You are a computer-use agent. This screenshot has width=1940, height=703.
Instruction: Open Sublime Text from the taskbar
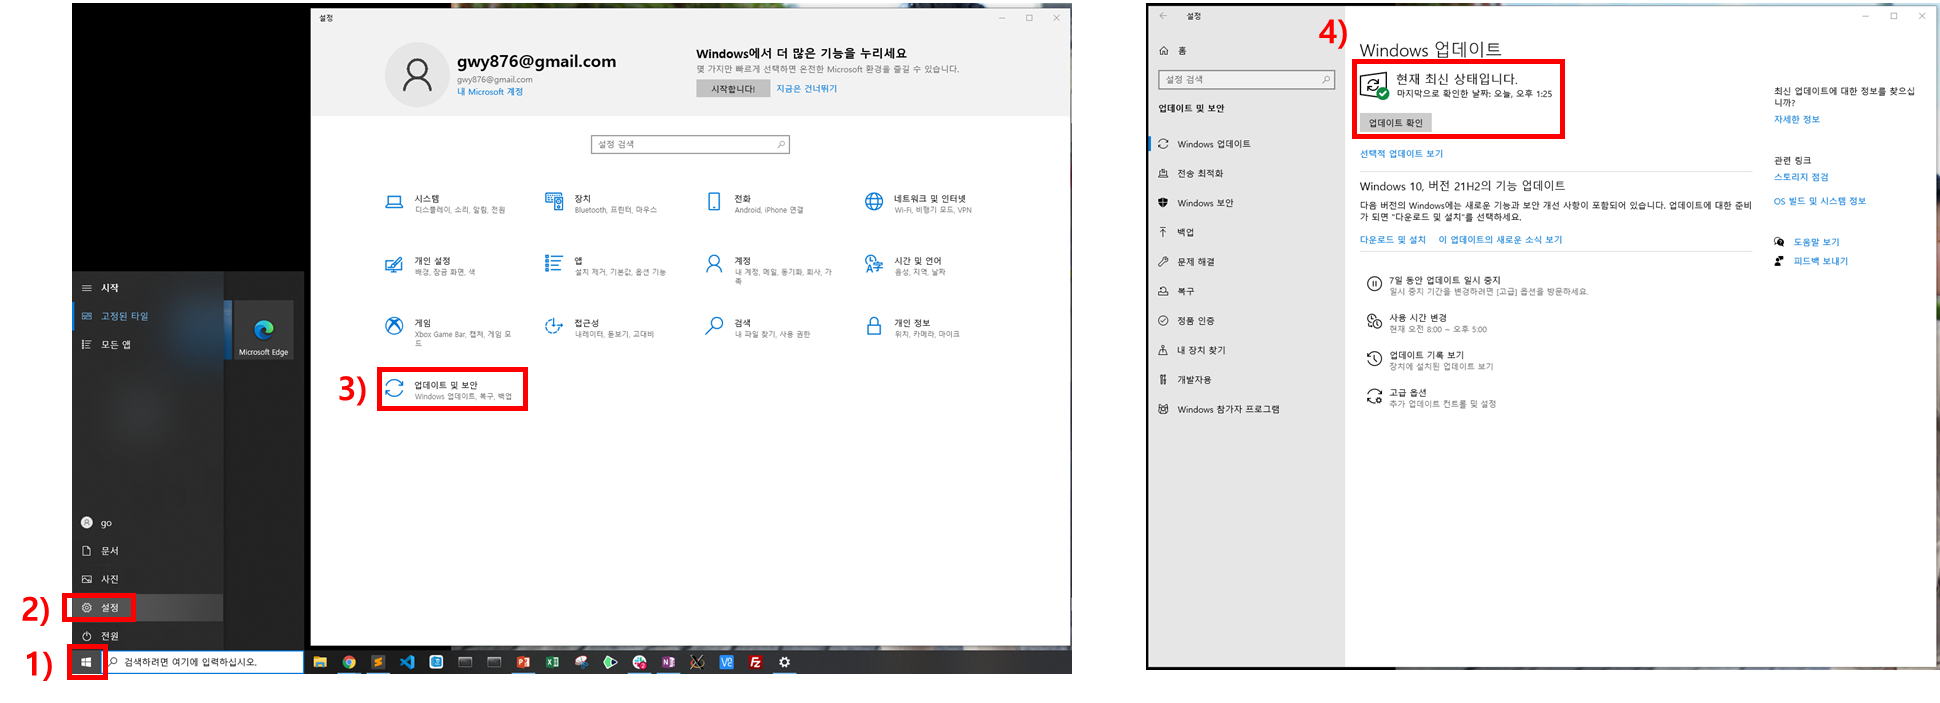(378, 662)
